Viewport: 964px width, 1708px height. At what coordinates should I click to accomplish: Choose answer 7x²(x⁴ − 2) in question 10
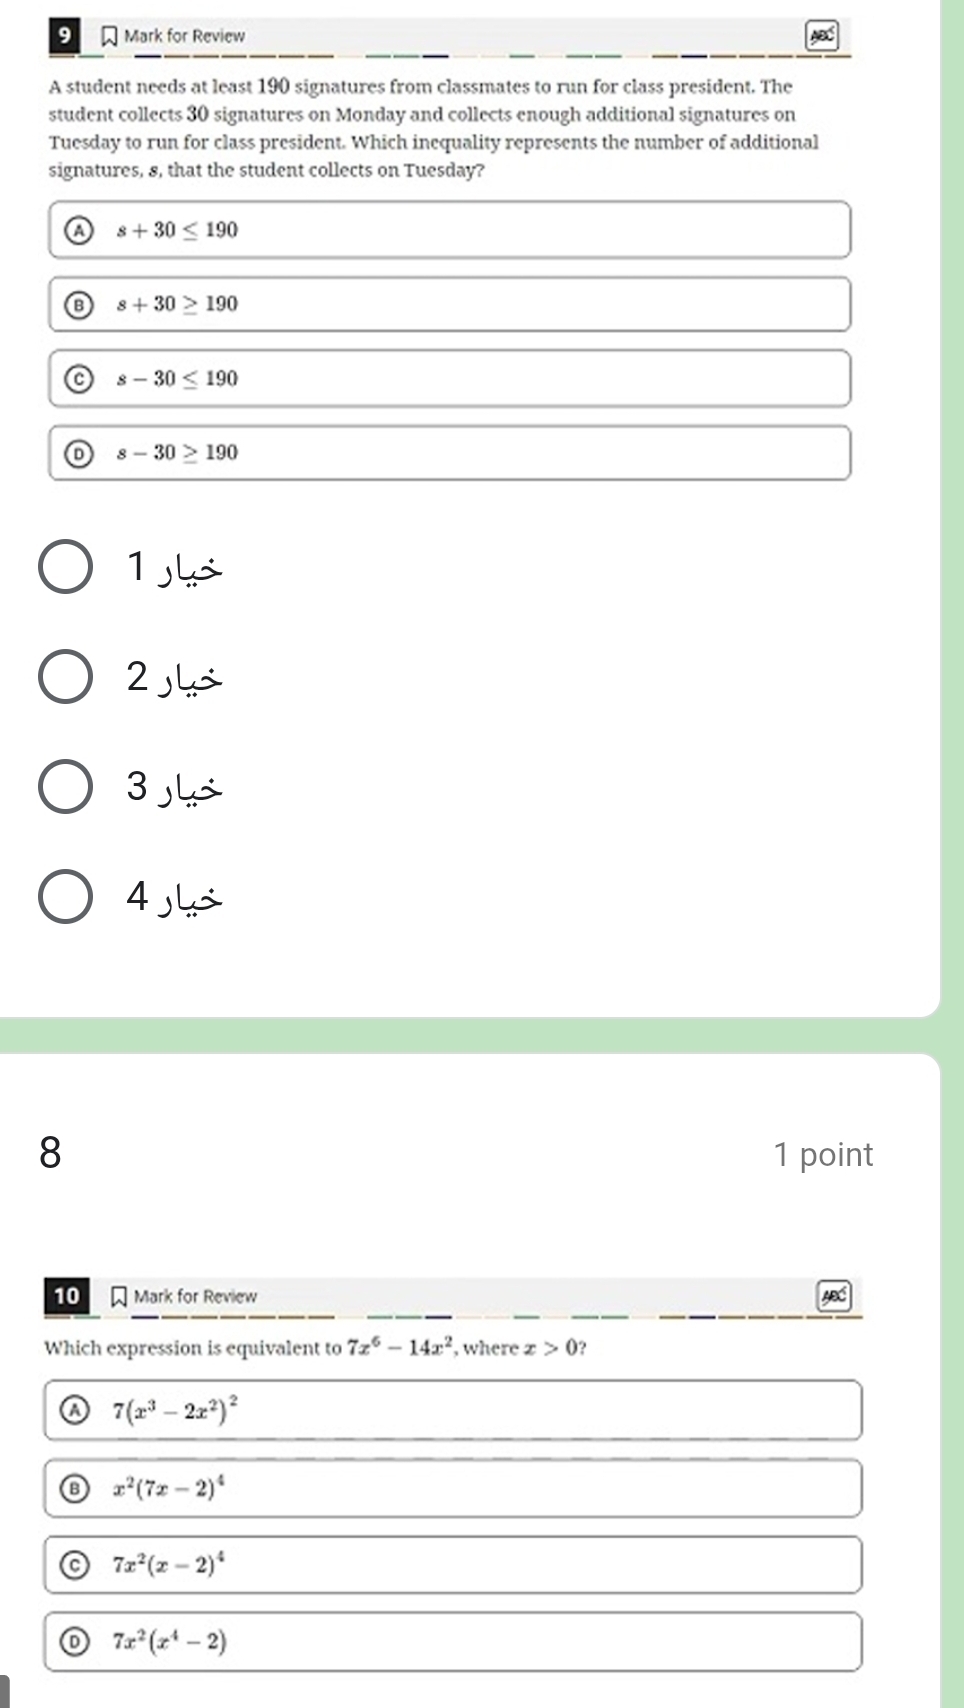(x=452, y=1641)
